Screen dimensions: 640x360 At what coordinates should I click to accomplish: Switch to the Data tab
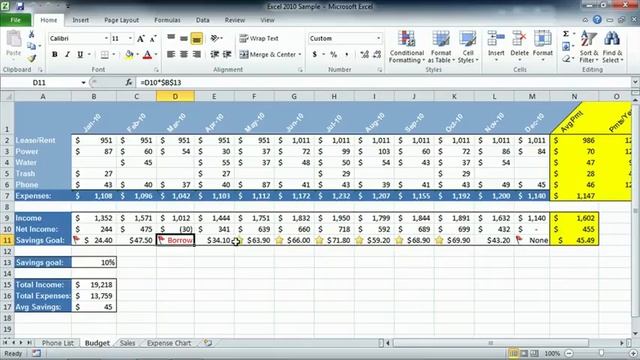coord(202,20)
